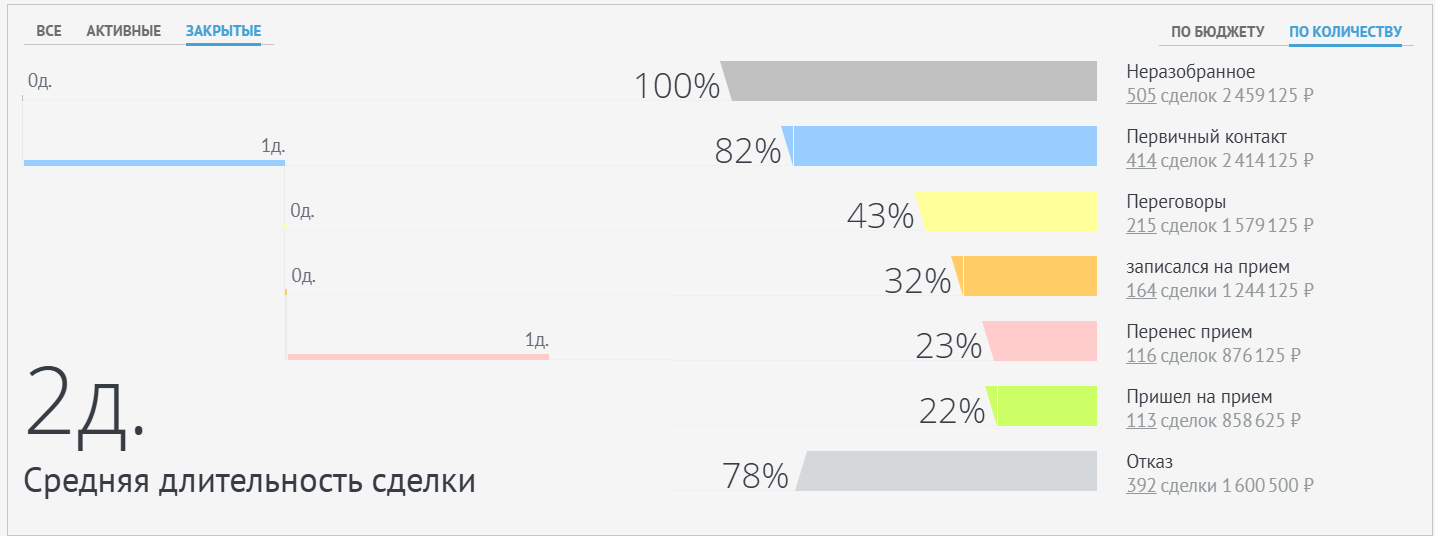Click the orange записался на прием bar
The height and width of the screenshot is (536, 1435).
coord(1028,276)
